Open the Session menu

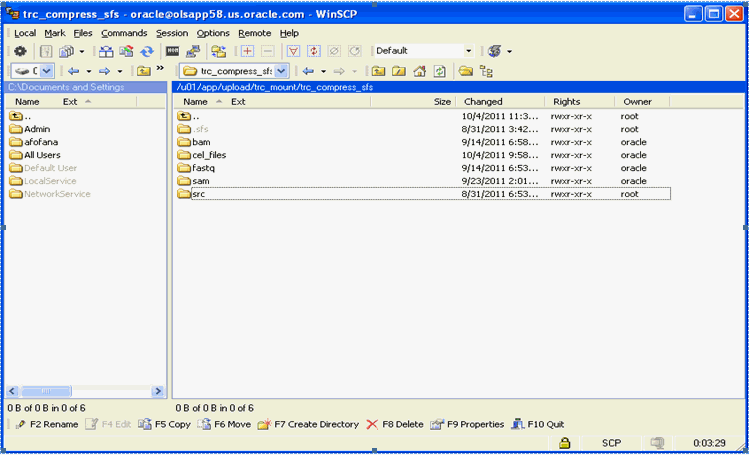coord(172,33)
